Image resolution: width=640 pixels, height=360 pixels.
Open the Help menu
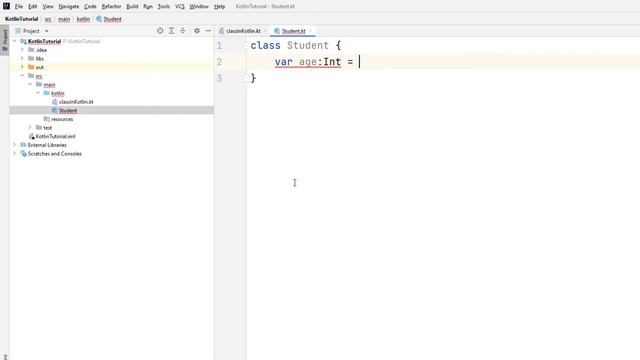pyautogui.click(x=220, y=7)
